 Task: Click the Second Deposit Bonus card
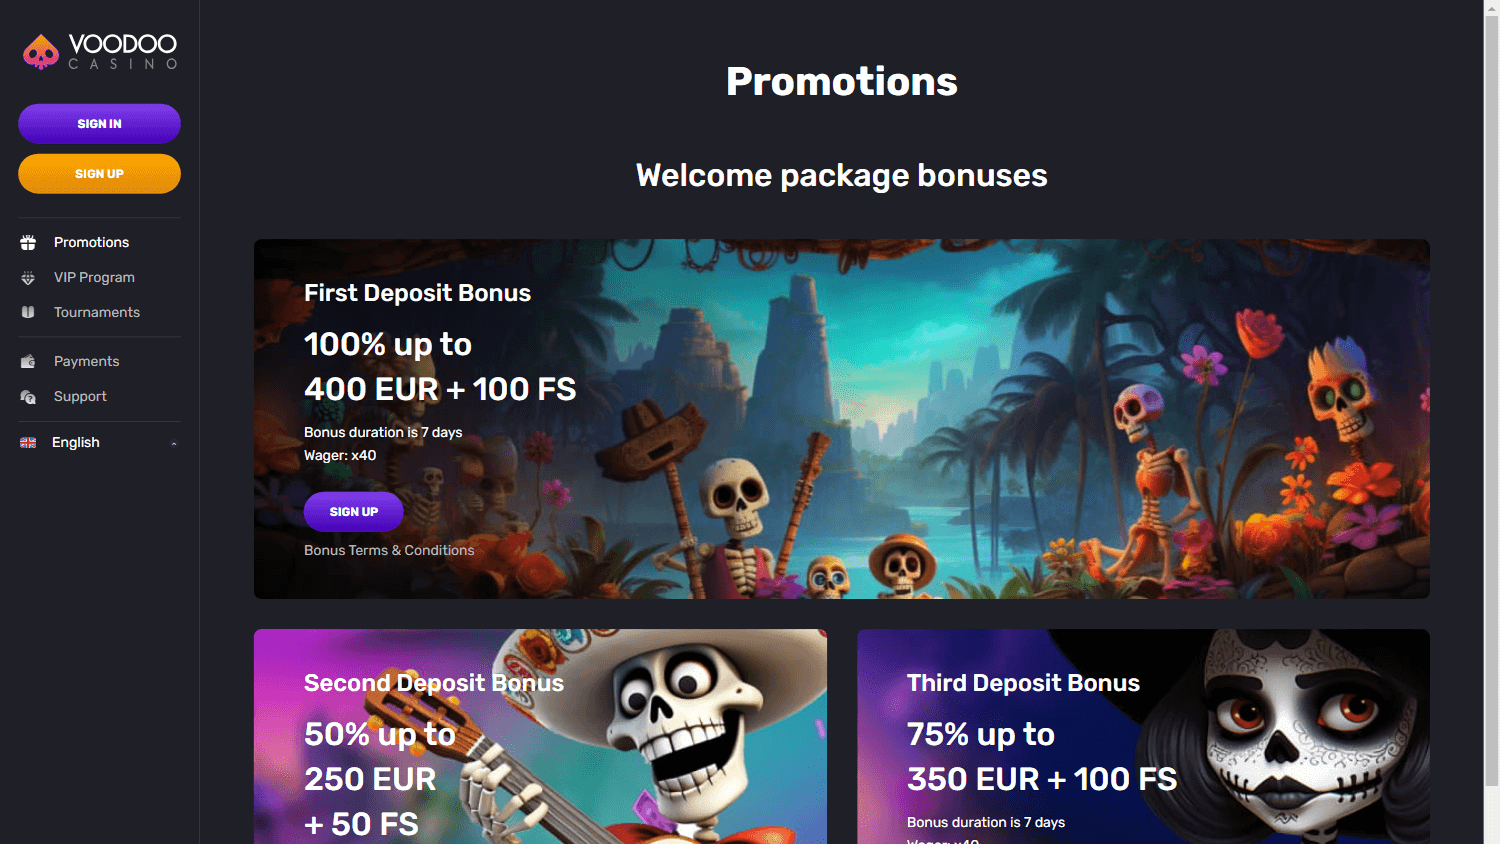[540, 736]
